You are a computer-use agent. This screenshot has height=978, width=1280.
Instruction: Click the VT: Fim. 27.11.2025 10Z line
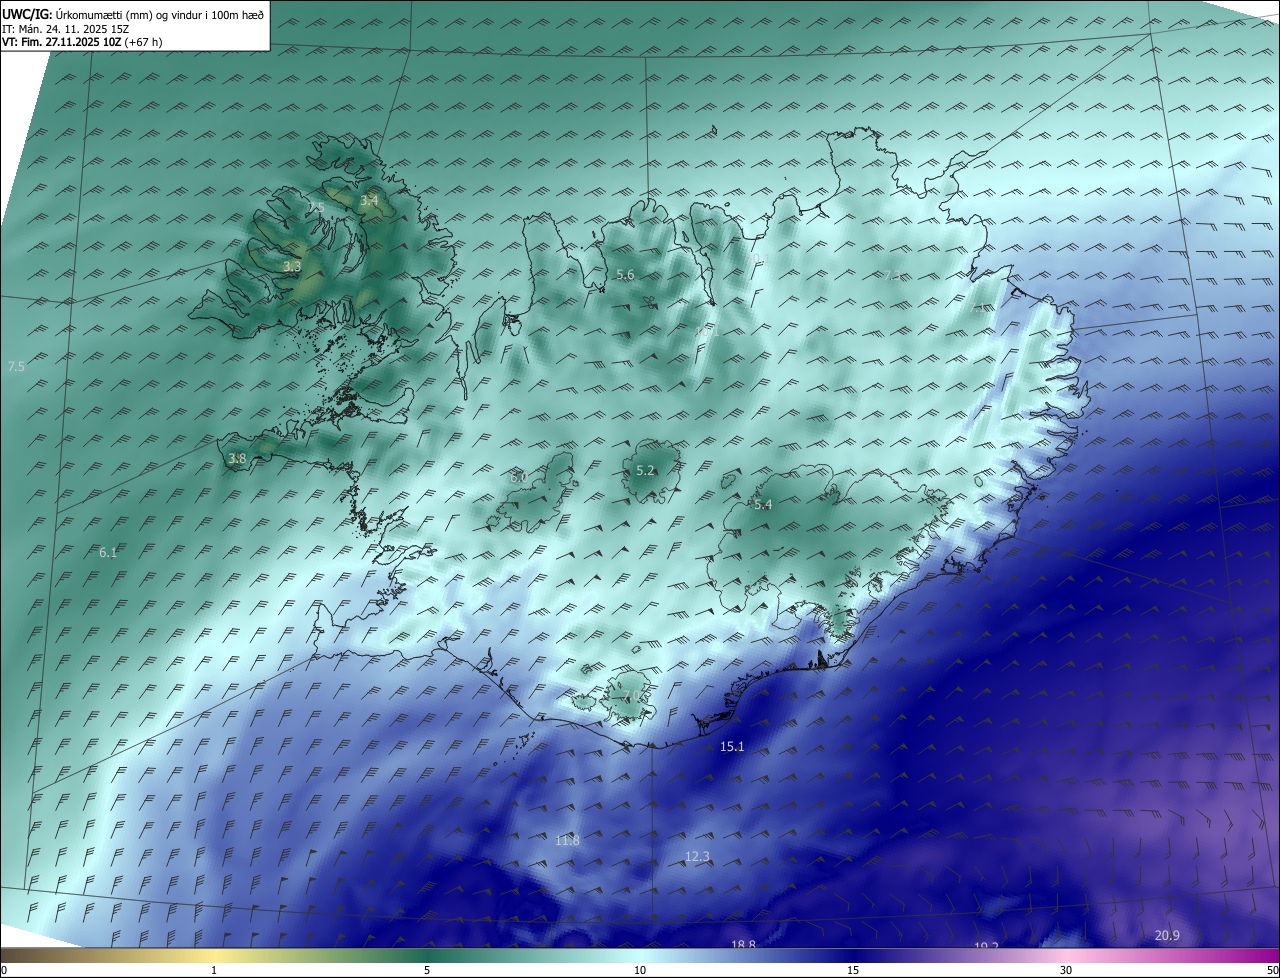click(82, 42)
